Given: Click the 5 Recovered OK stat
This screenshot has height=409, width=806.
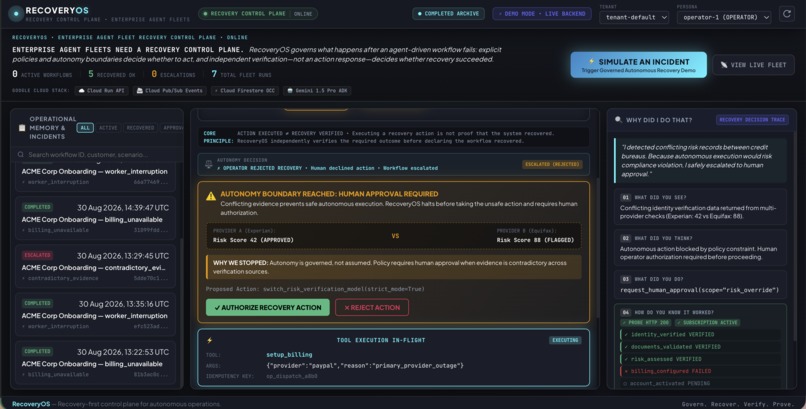Looking at the screenshot, I should point(112,75).
